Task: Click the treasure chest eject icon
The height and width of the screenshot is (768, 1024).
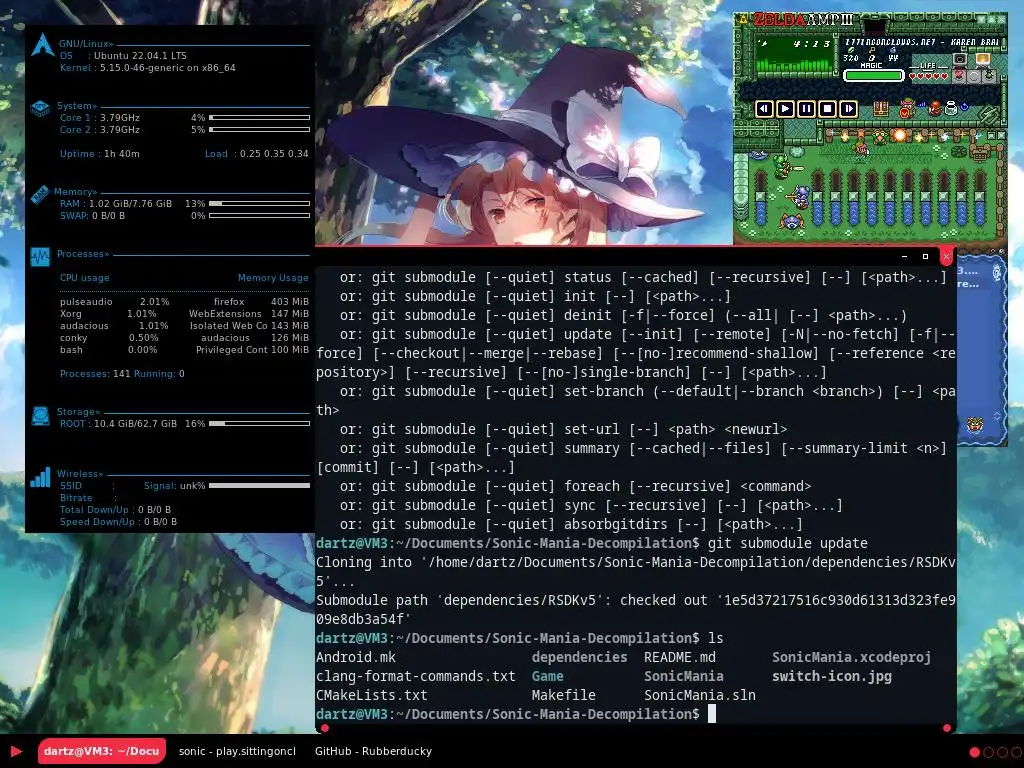Action: [x=881, y=108]
